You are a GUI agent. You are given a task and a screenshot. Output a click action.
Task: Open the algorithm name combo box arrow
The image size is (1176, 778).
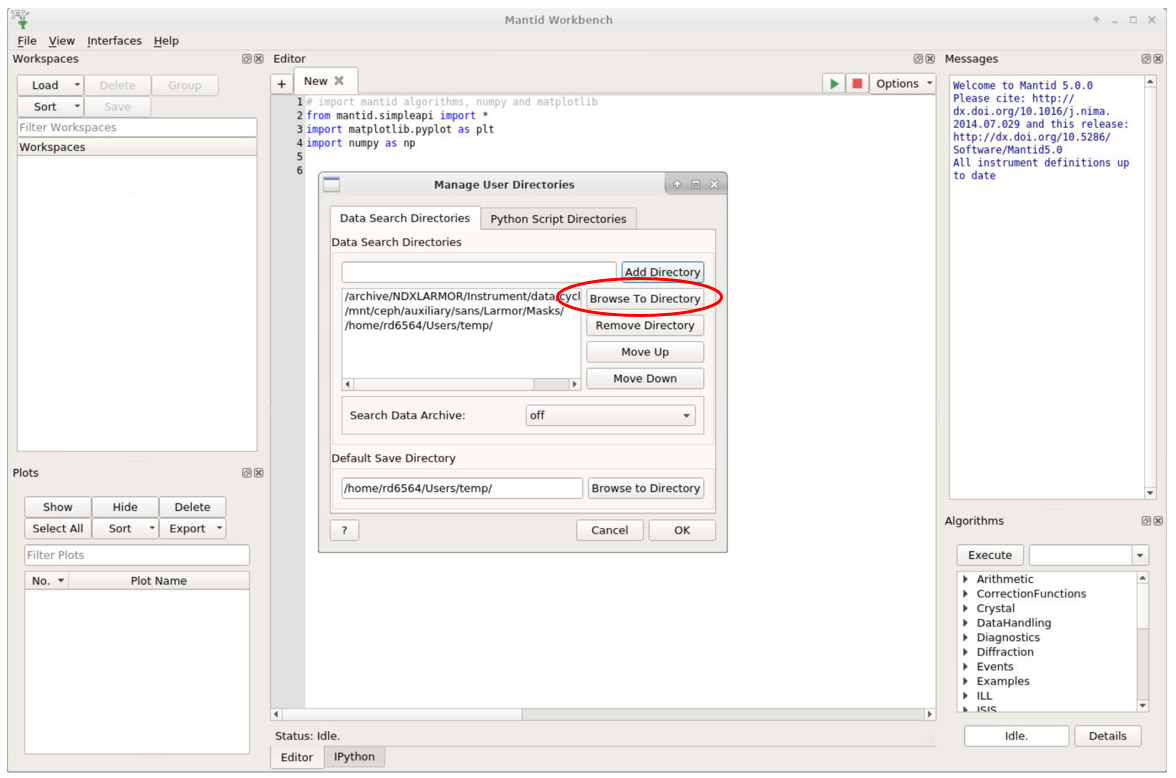(x=1140, y=555)
